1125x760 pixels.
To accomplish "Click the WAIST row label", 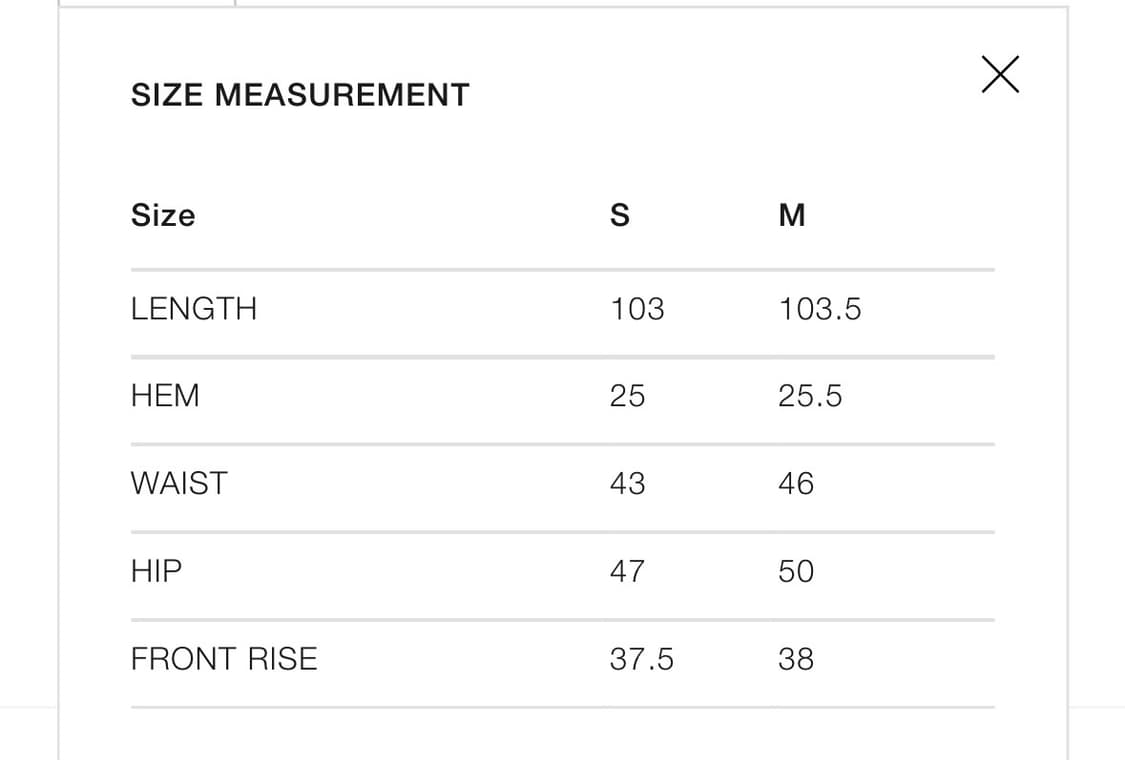I will (x=179, y=484).
